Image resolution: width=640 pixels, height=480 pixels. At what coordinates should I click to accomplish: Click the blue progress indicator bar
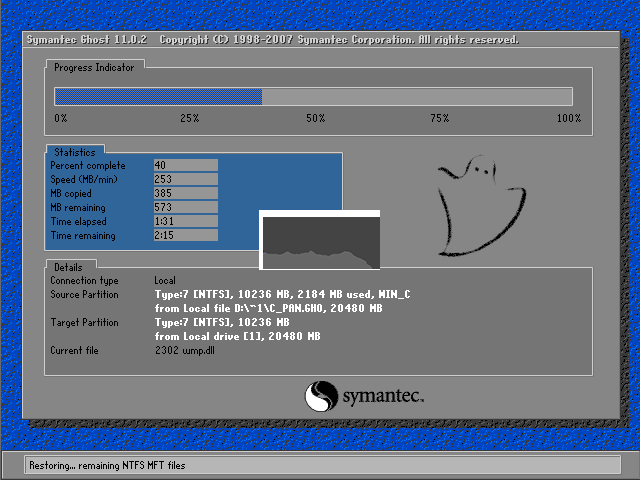pos(158,97)
